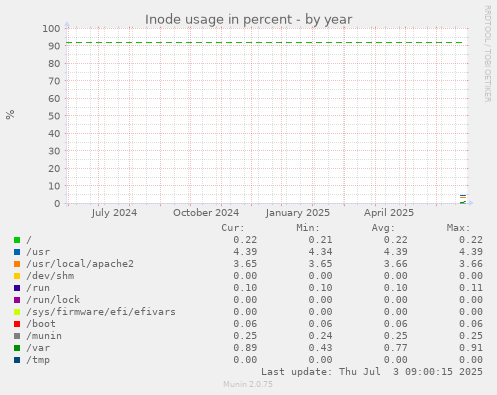Screen dimensions: 497x395
Task: Select the /usr legend label
Action: (38, 252)
